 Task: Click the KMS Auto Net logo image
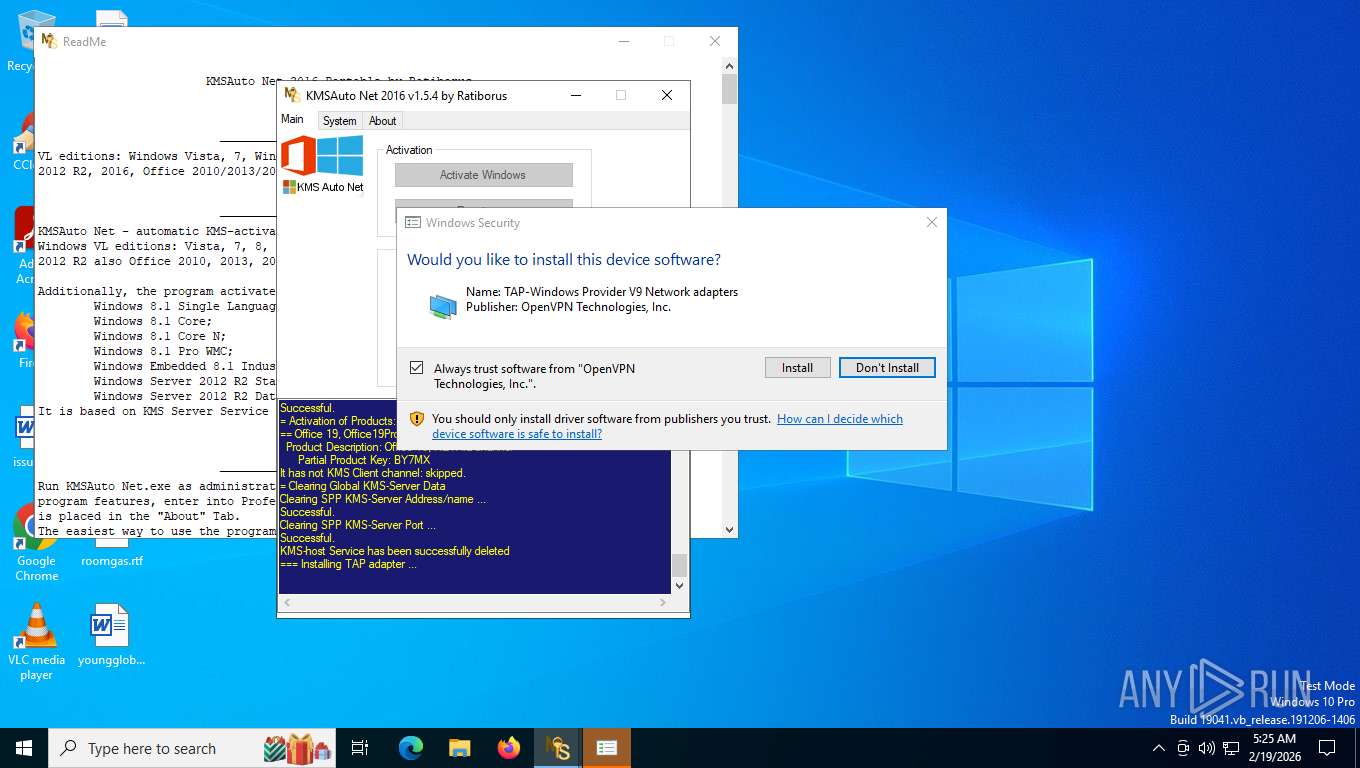tap(322, 165)
